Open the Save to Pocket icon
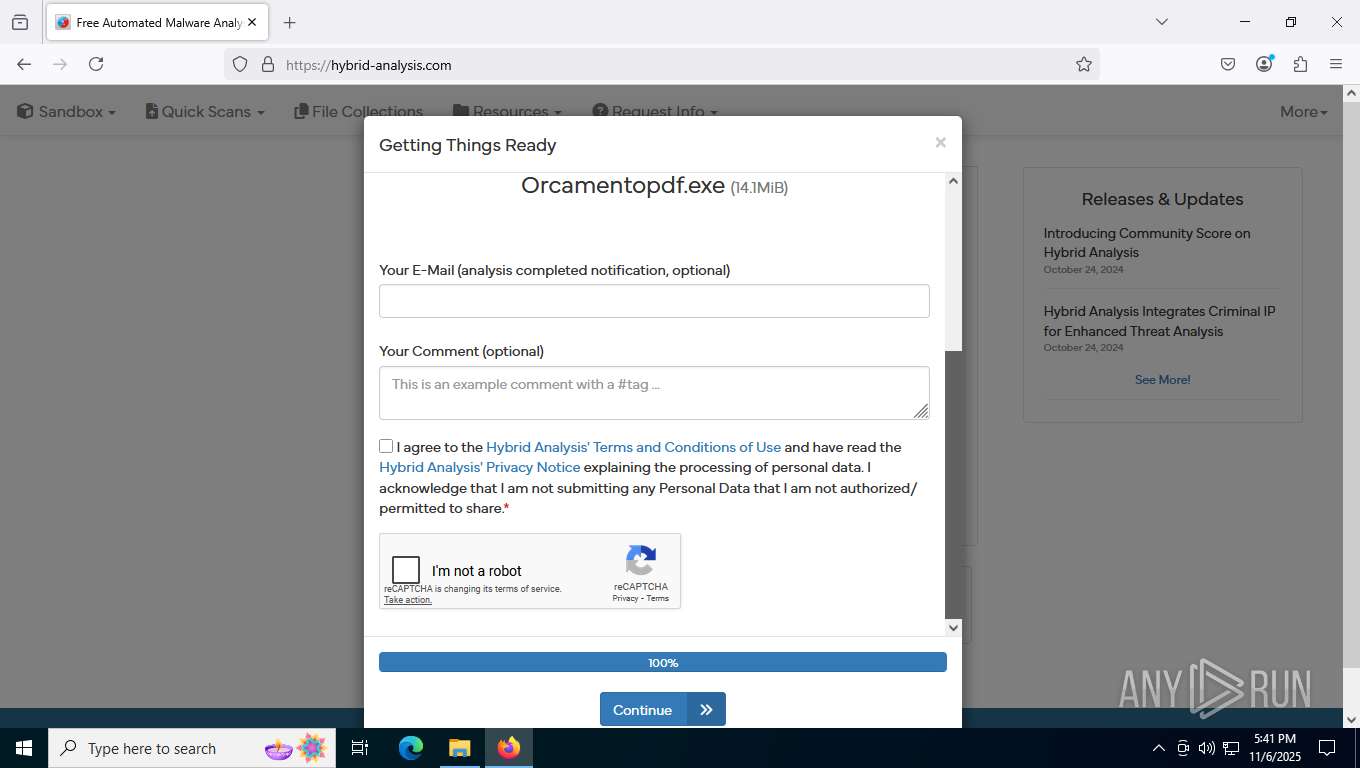 1228,64
